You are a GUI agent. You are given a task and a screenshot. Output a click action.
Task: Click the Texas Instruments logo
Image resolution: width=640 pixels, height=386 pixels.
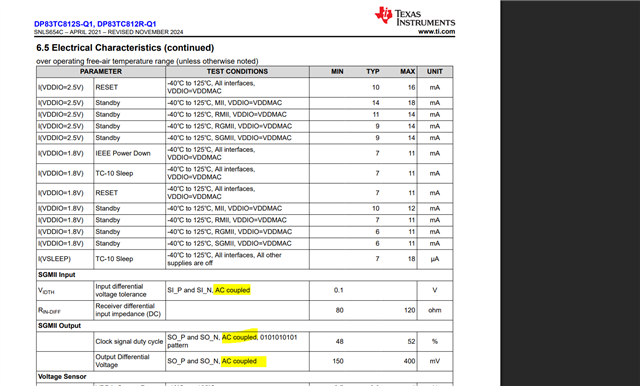[x=415, y=17]
